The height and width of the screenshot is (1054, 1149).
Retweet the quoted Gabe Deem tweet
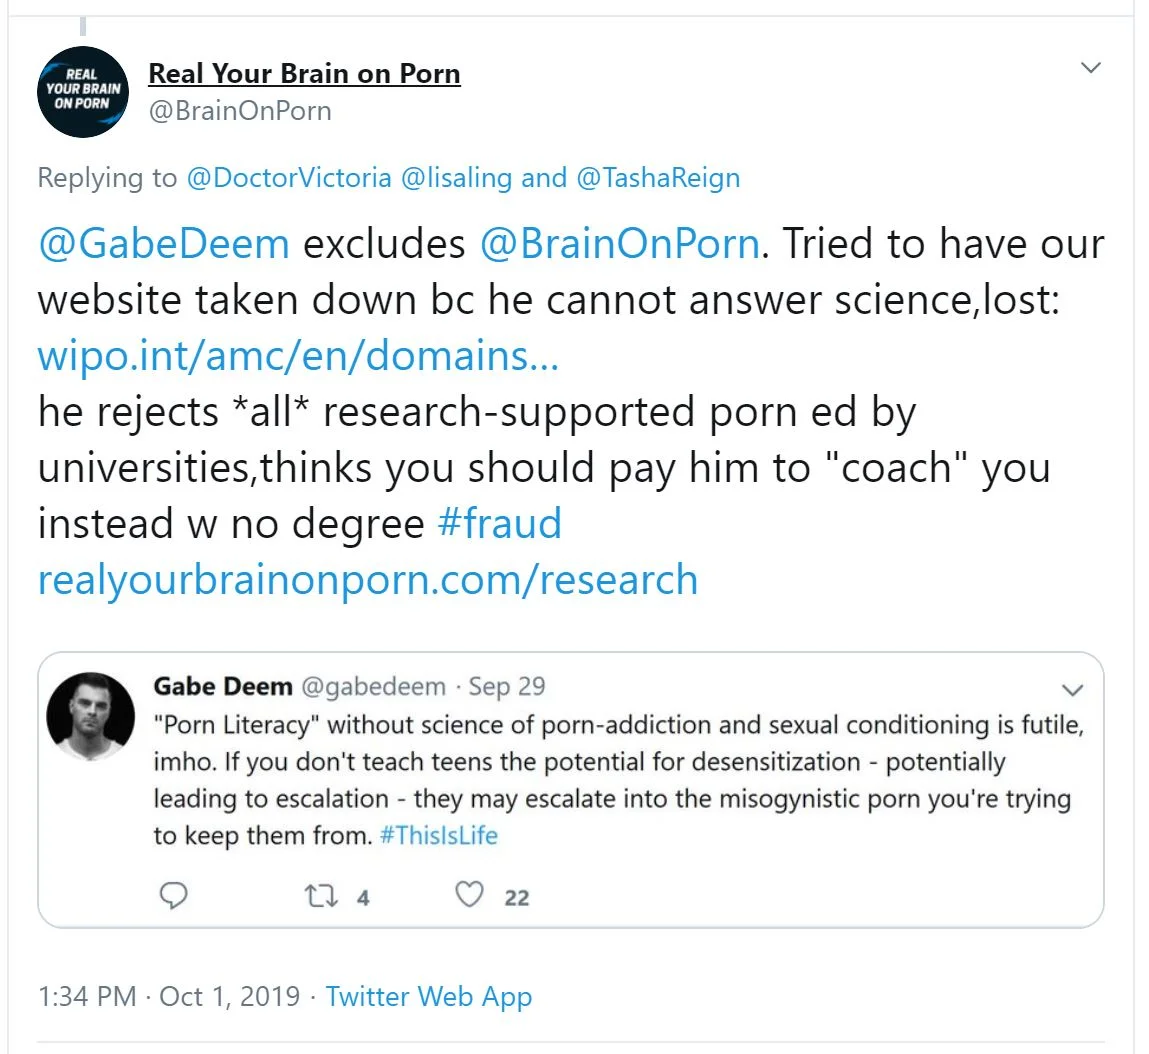tap(322, 896)
